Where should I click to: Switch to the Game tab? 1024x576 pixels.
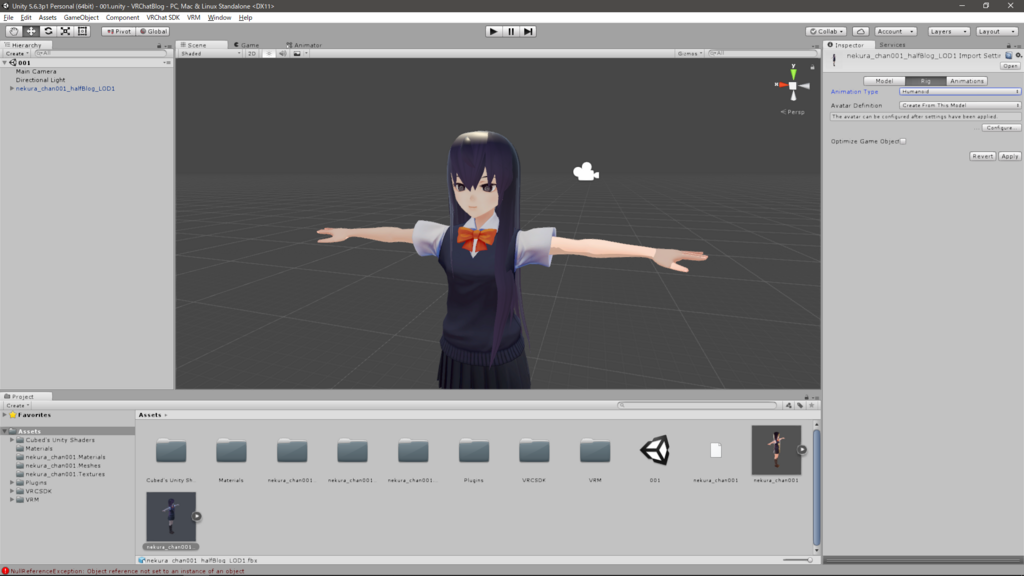247,45
